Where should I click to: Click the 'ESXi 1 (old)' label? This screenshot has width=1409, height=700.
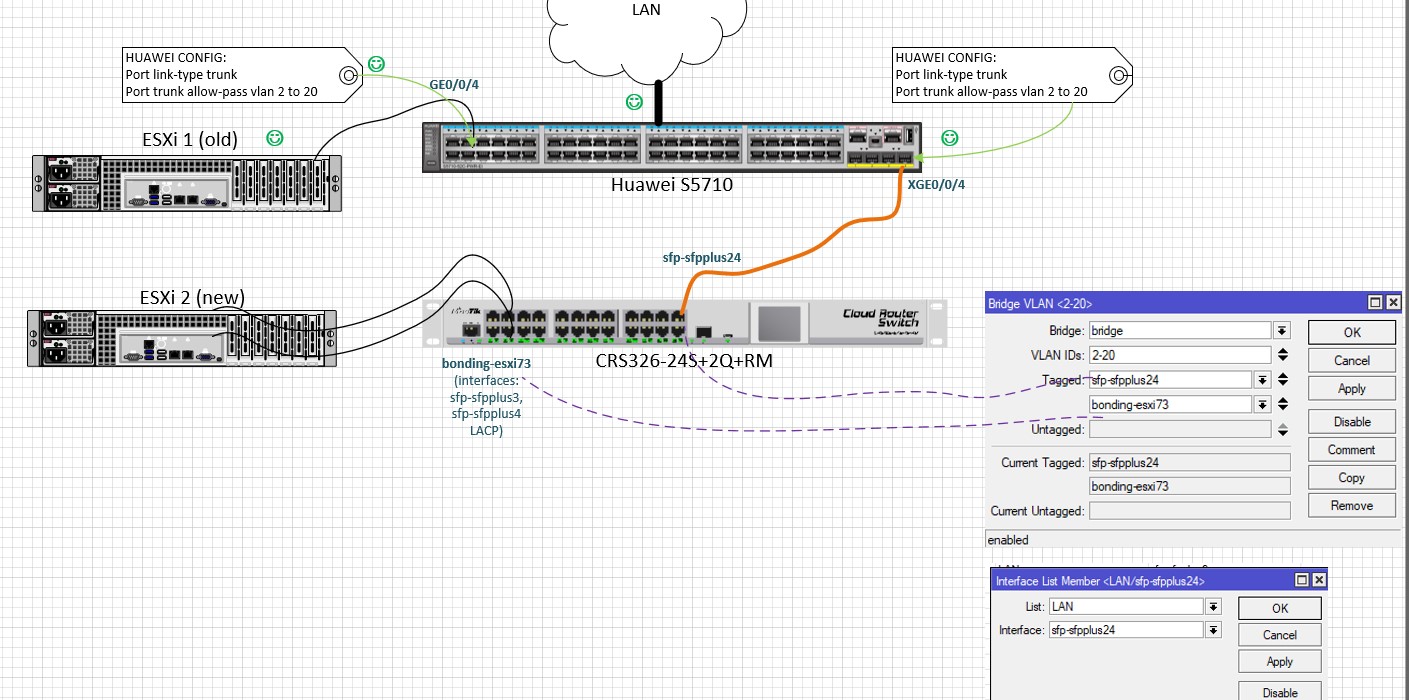pyautogui.click(x=190, y=139)
